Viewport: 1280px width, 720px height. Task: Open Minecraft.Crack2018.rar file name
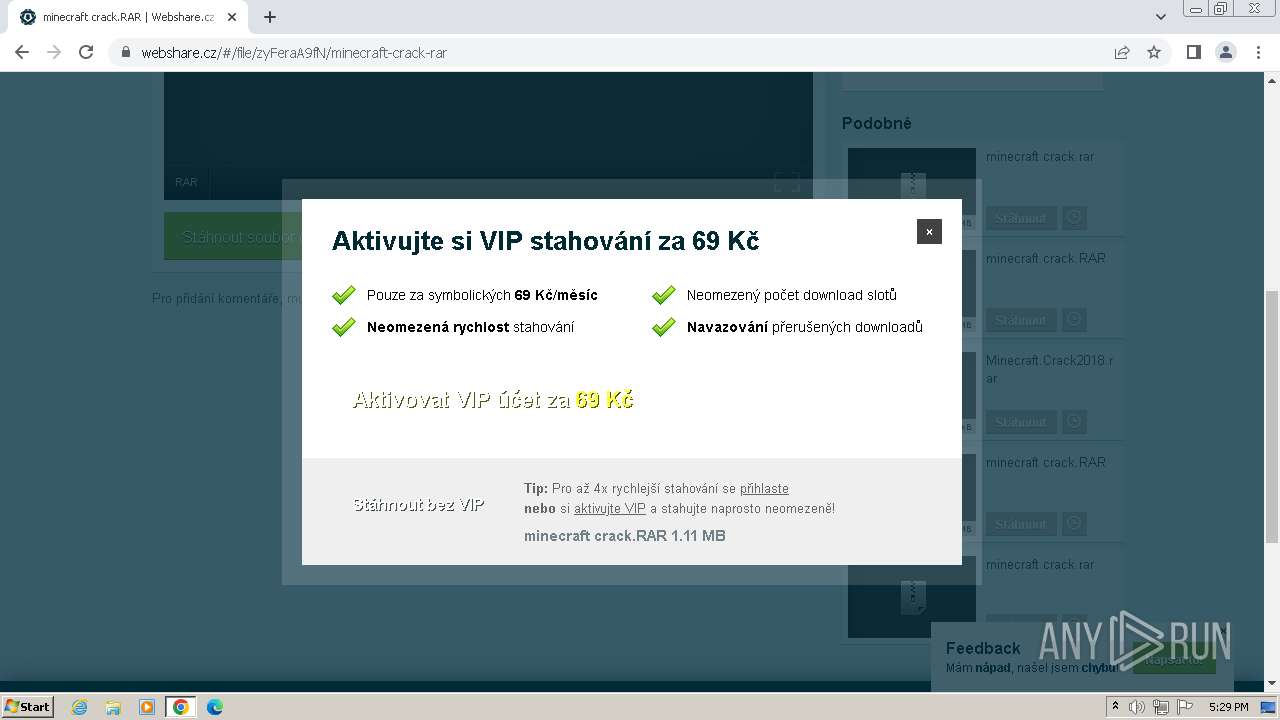point(1049,369)
